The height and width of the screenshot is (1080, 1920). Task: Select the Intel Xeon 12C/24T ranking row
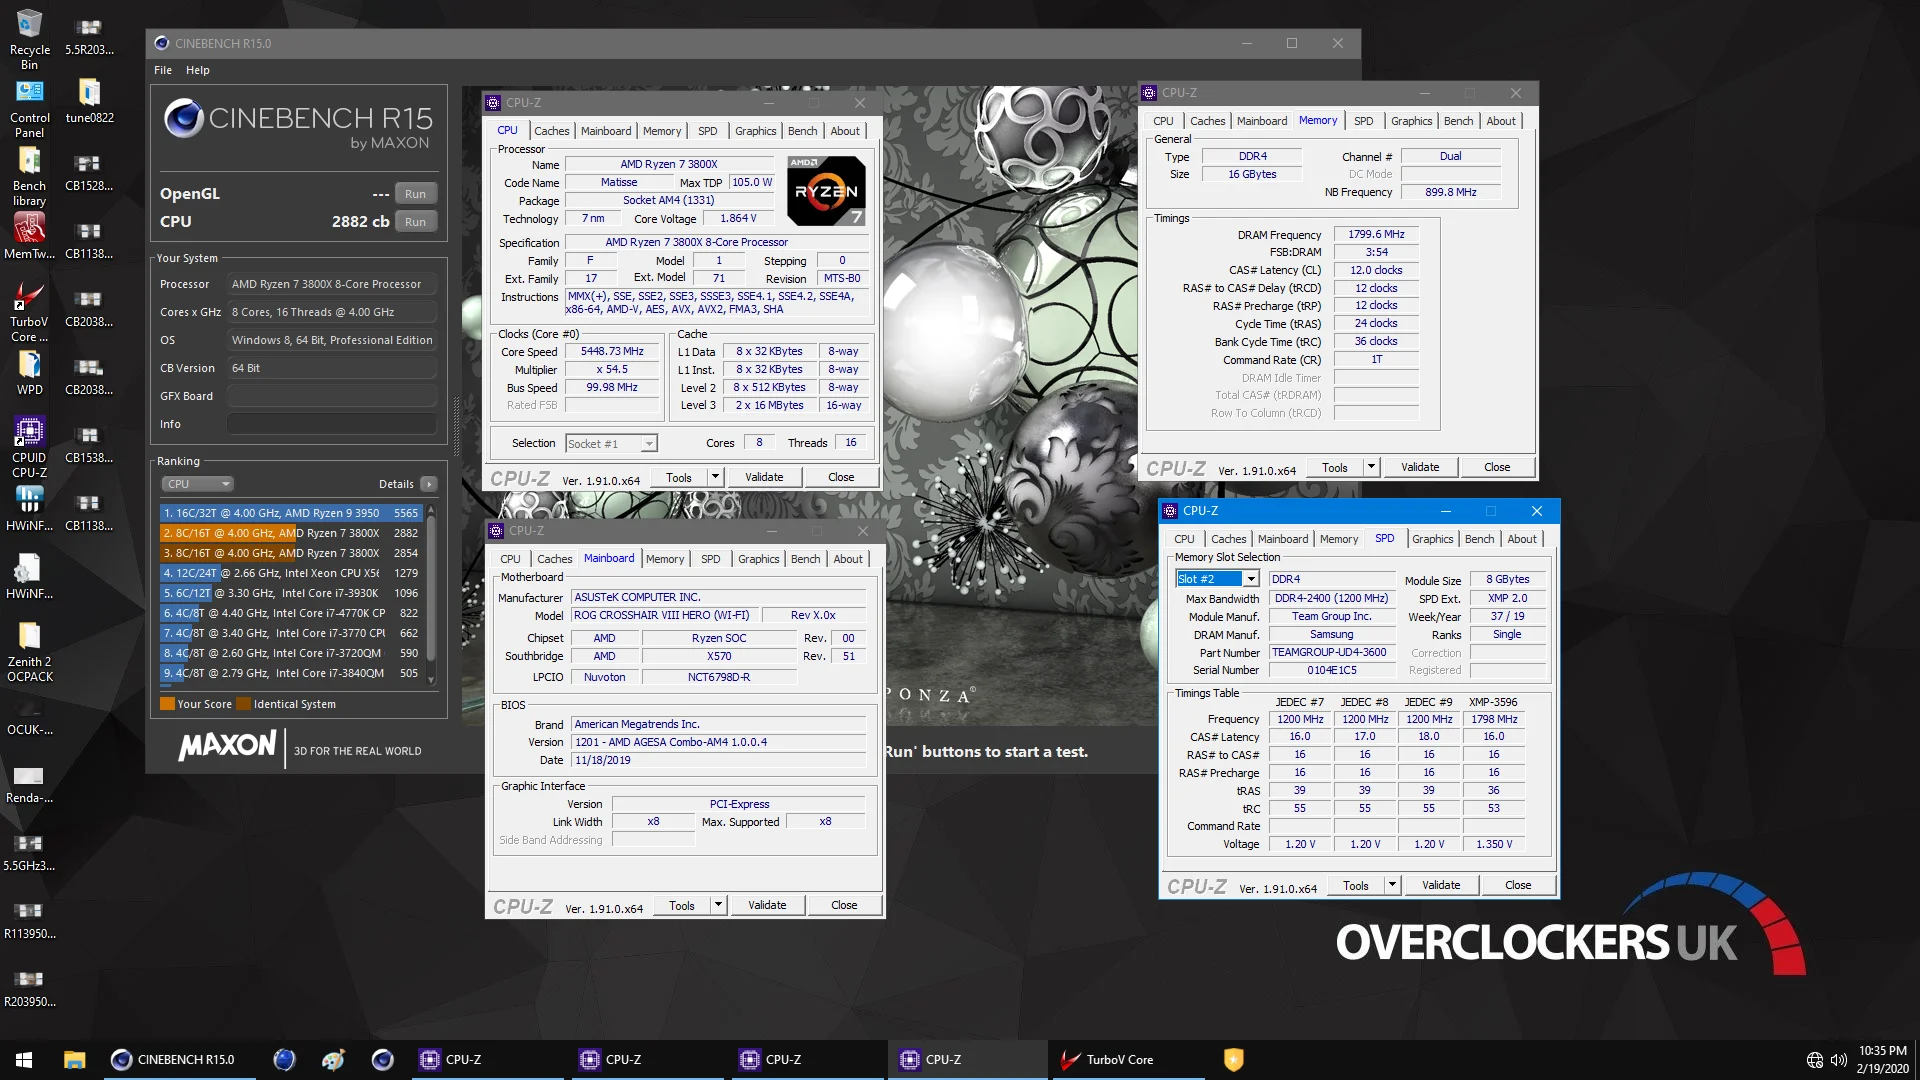click(x=291, y=573)
